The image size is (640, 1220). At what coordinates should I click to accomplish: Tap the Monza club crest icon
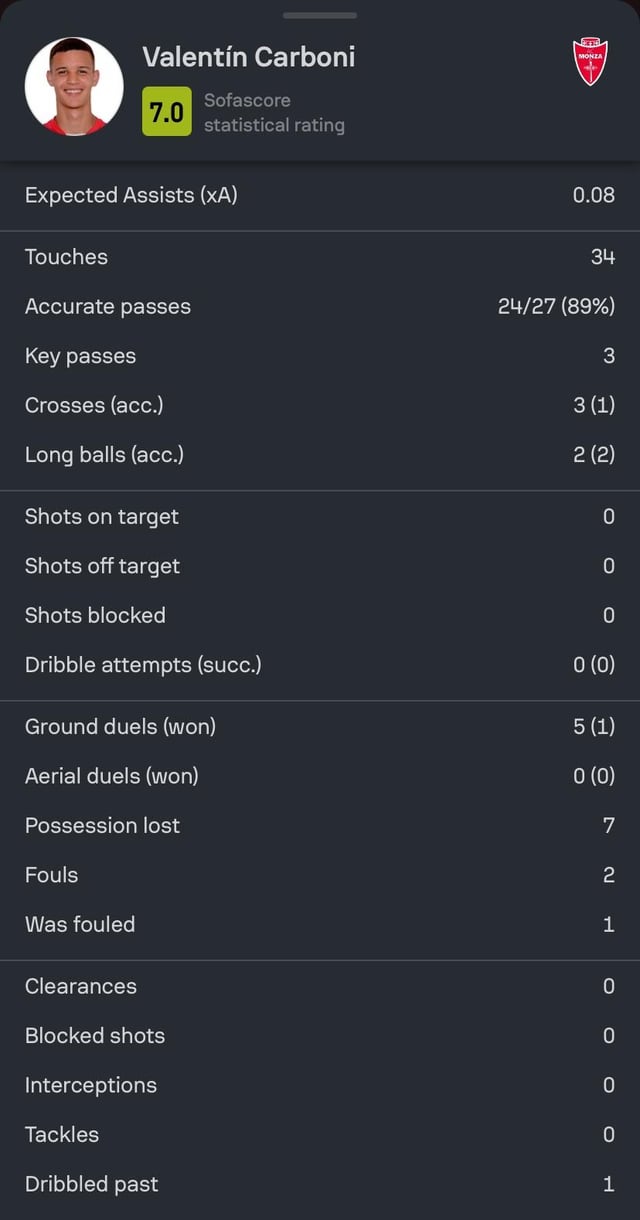[590, 61]
